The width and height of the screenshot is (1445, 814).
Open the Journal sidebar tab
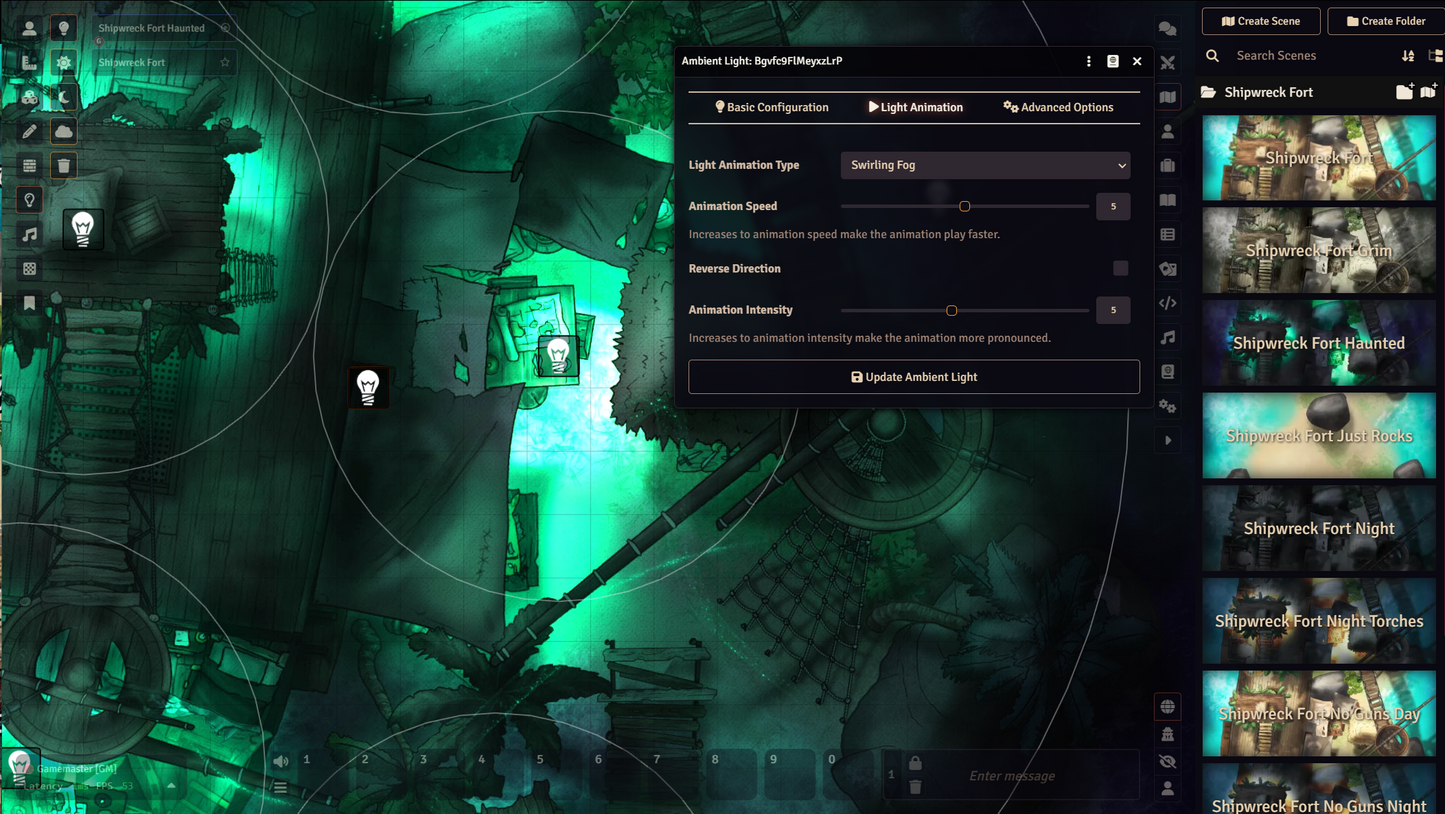click(1167, 200)
